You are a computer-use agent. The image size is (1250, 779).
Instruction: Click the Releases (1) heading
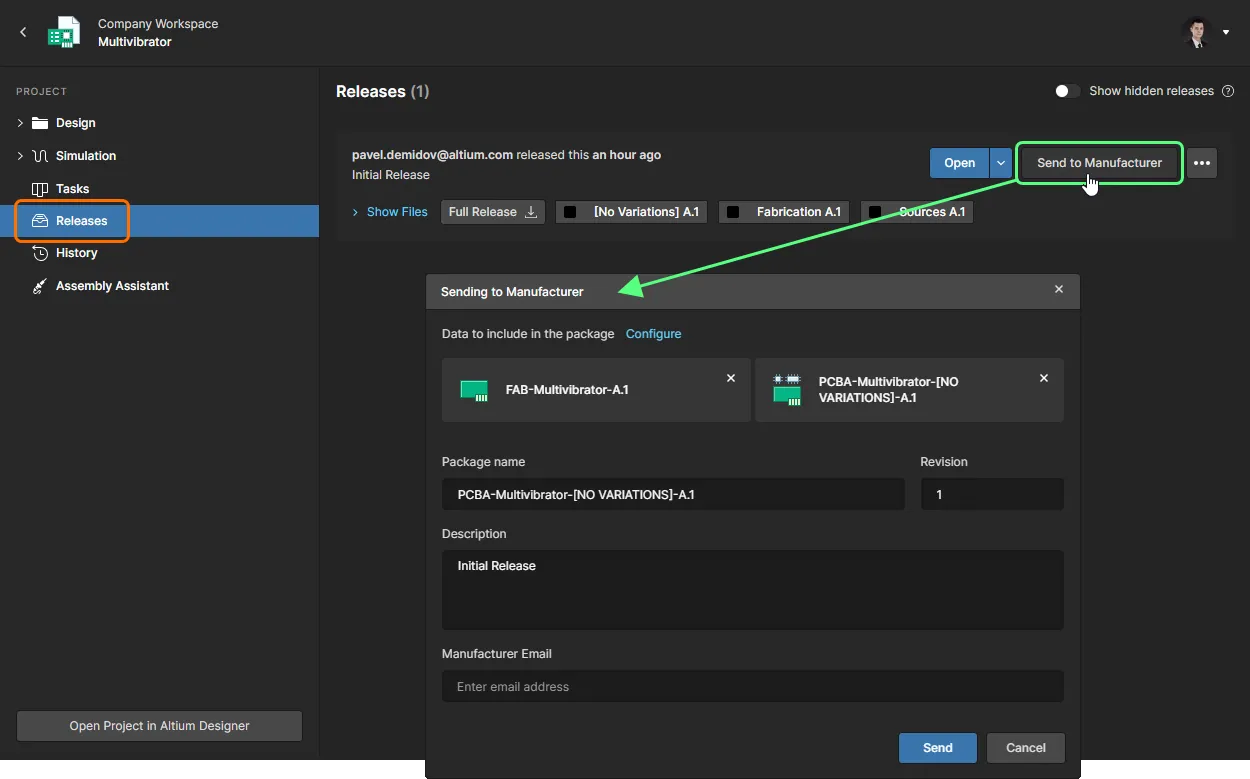(x=383, y=91)
